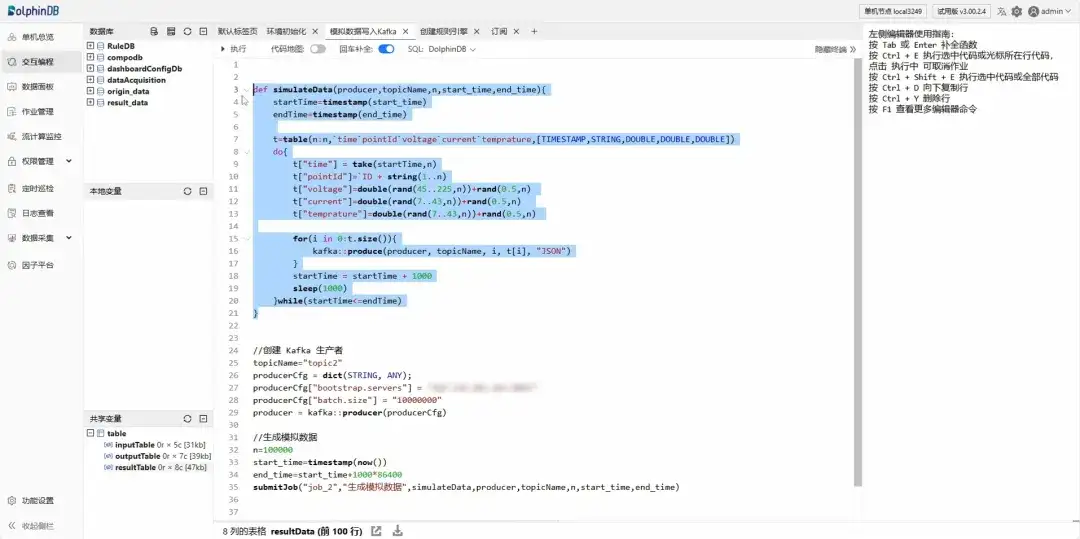Expand the dashboardConfigDb database node
This screenshot has height=539, width=1080.
pyautogui.click(x=90, y=69)
